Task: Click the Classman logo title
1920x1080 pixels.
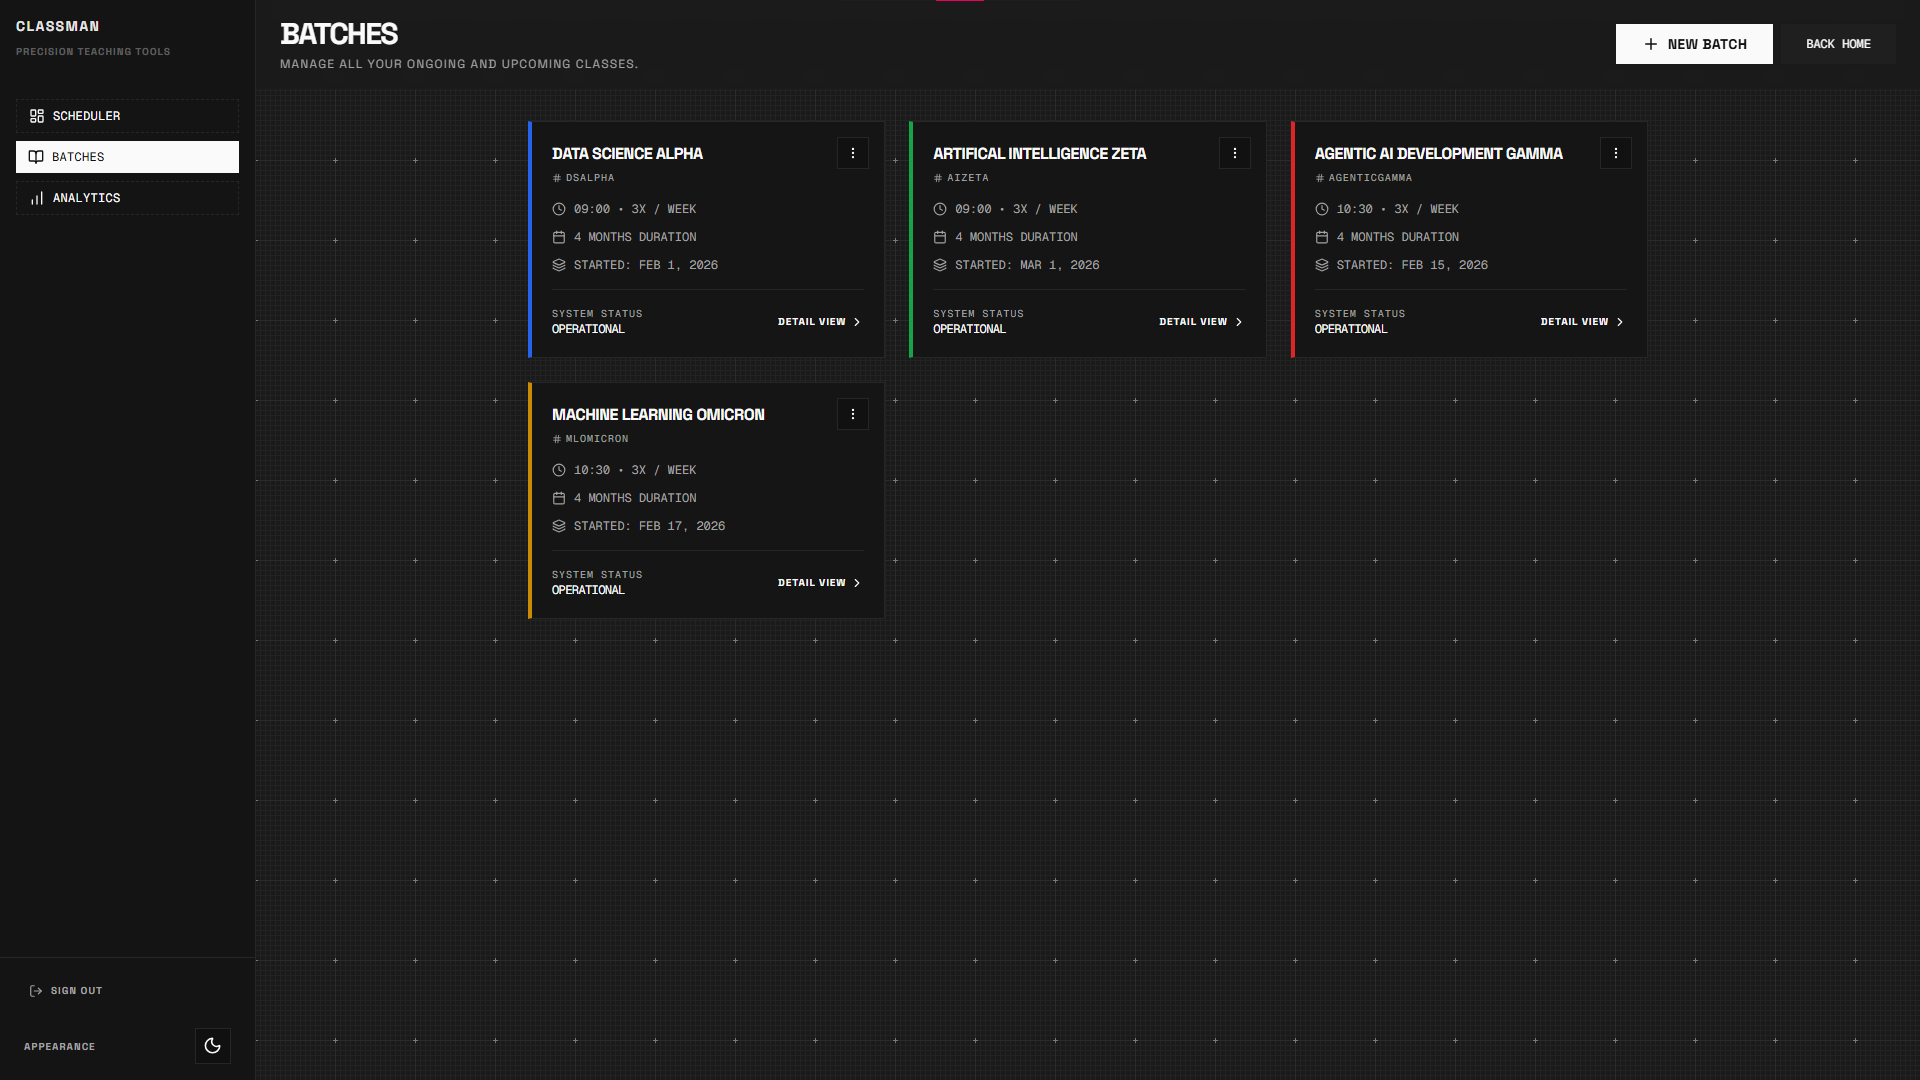Action: coord(57,26)
